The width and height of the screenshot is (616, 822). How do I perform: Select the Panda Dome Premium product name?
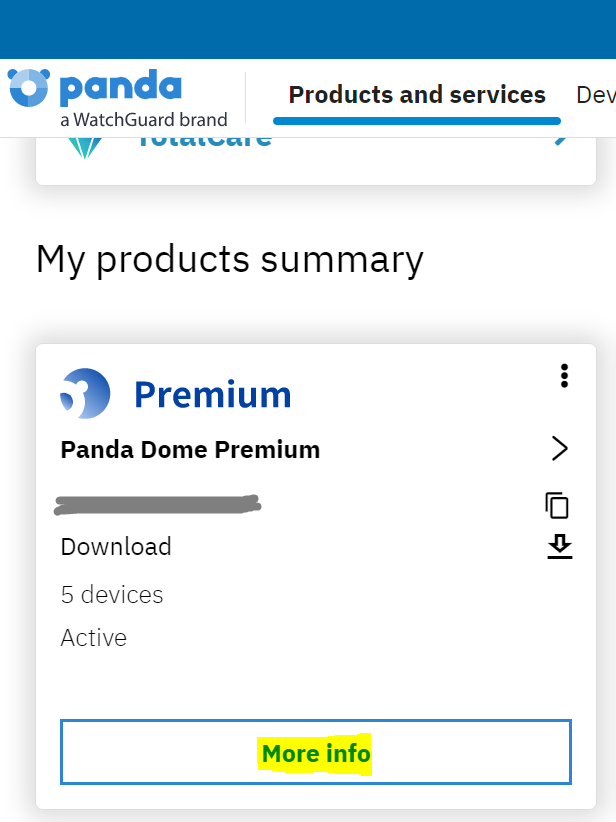(190, 450)
